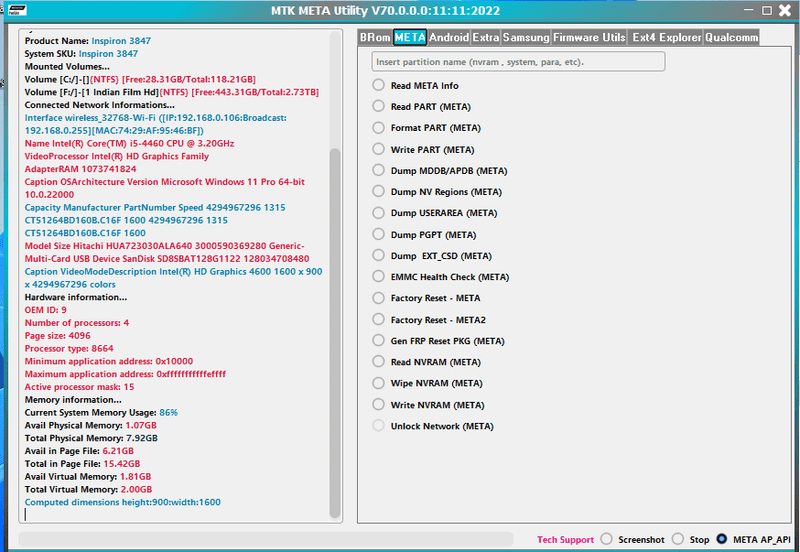This screenshot has width=800, height=552.
Task: Focus the partition name input field
Action: (518, 62)
